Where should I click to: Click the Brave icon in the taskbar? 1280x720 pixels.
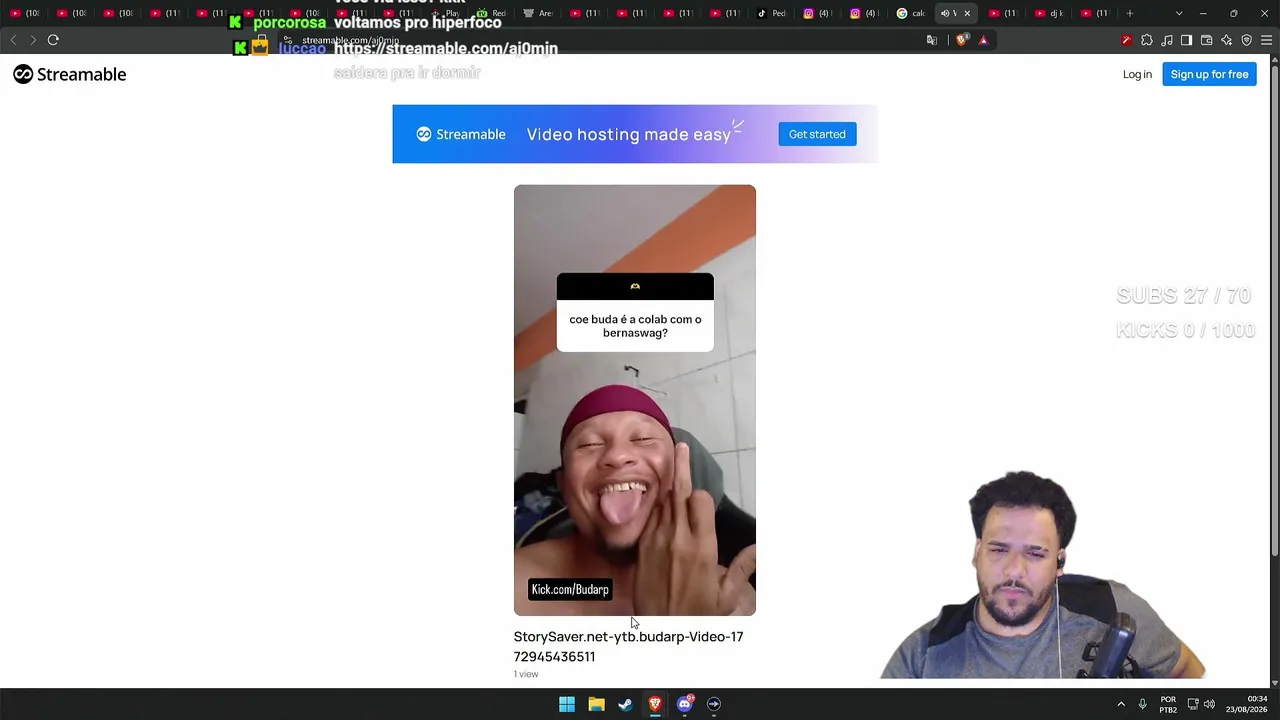pyautogui.click(x=655, y=704)
